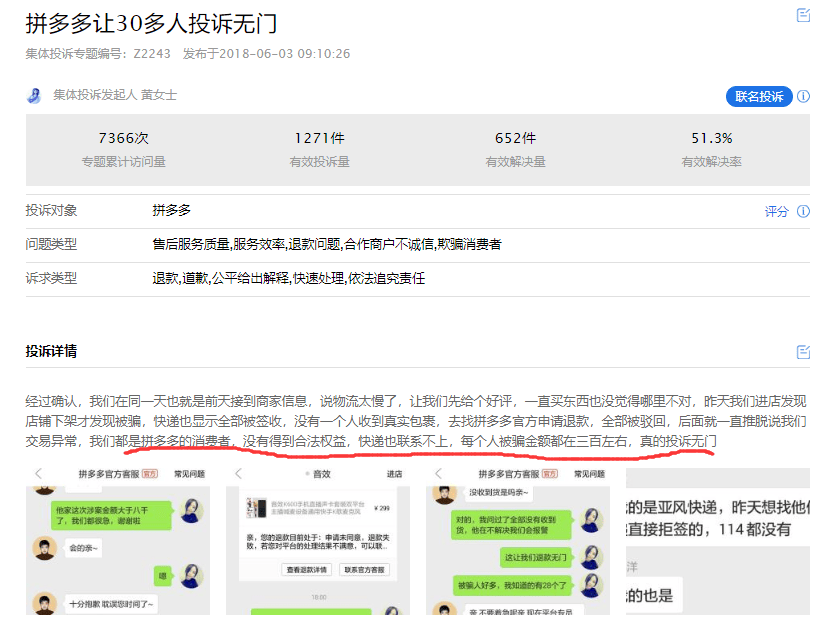840x630 pixels.
Task: Open the refund status screenshot thumbnail
Action: 318,541
